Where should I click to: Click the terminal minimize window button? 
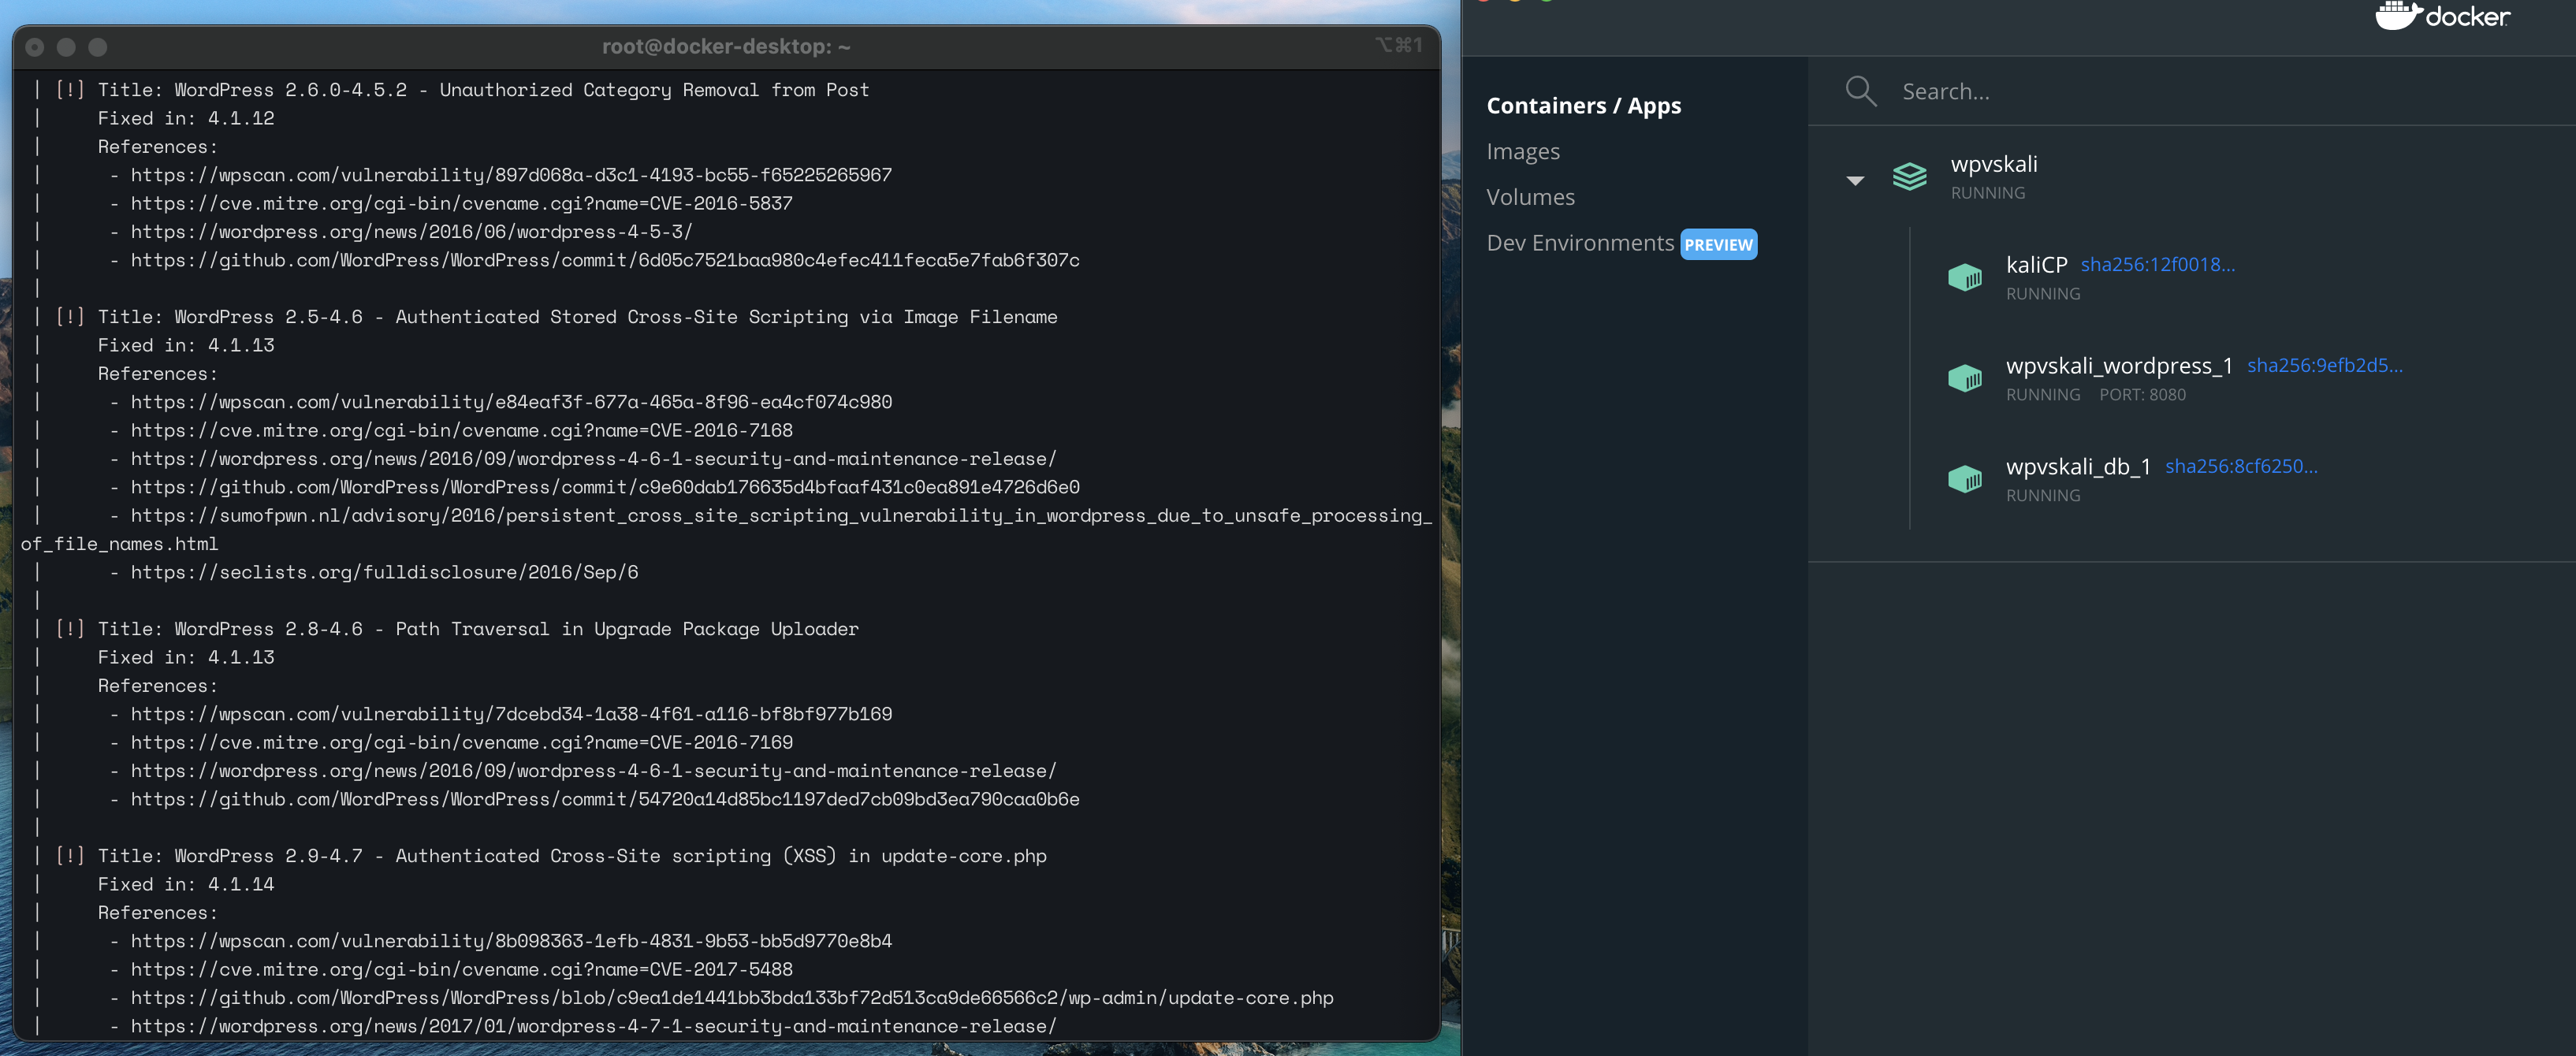point(66,47)
